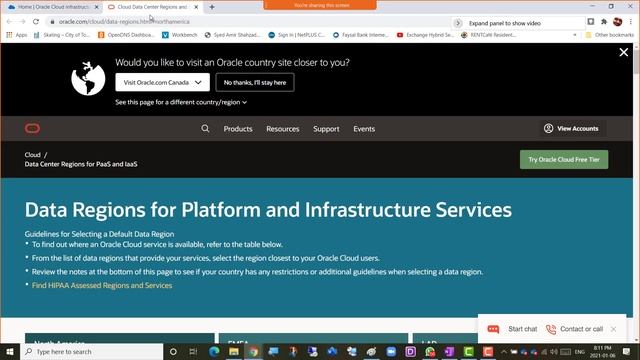Open Chrome three-dot menu
Screen dimensions: 640x360
point(631,22)
